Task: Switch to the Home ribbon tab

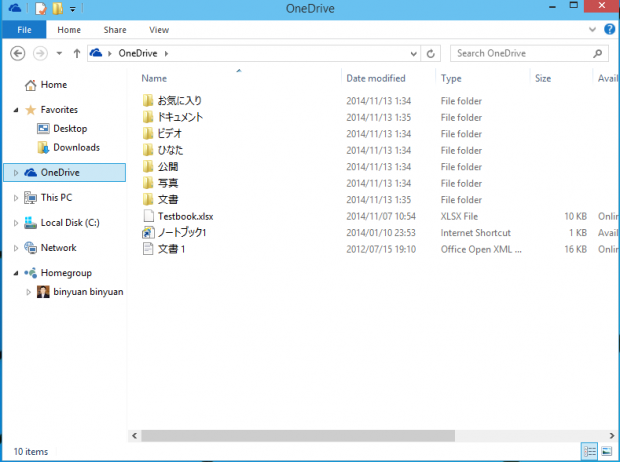Action: point(69,30)
